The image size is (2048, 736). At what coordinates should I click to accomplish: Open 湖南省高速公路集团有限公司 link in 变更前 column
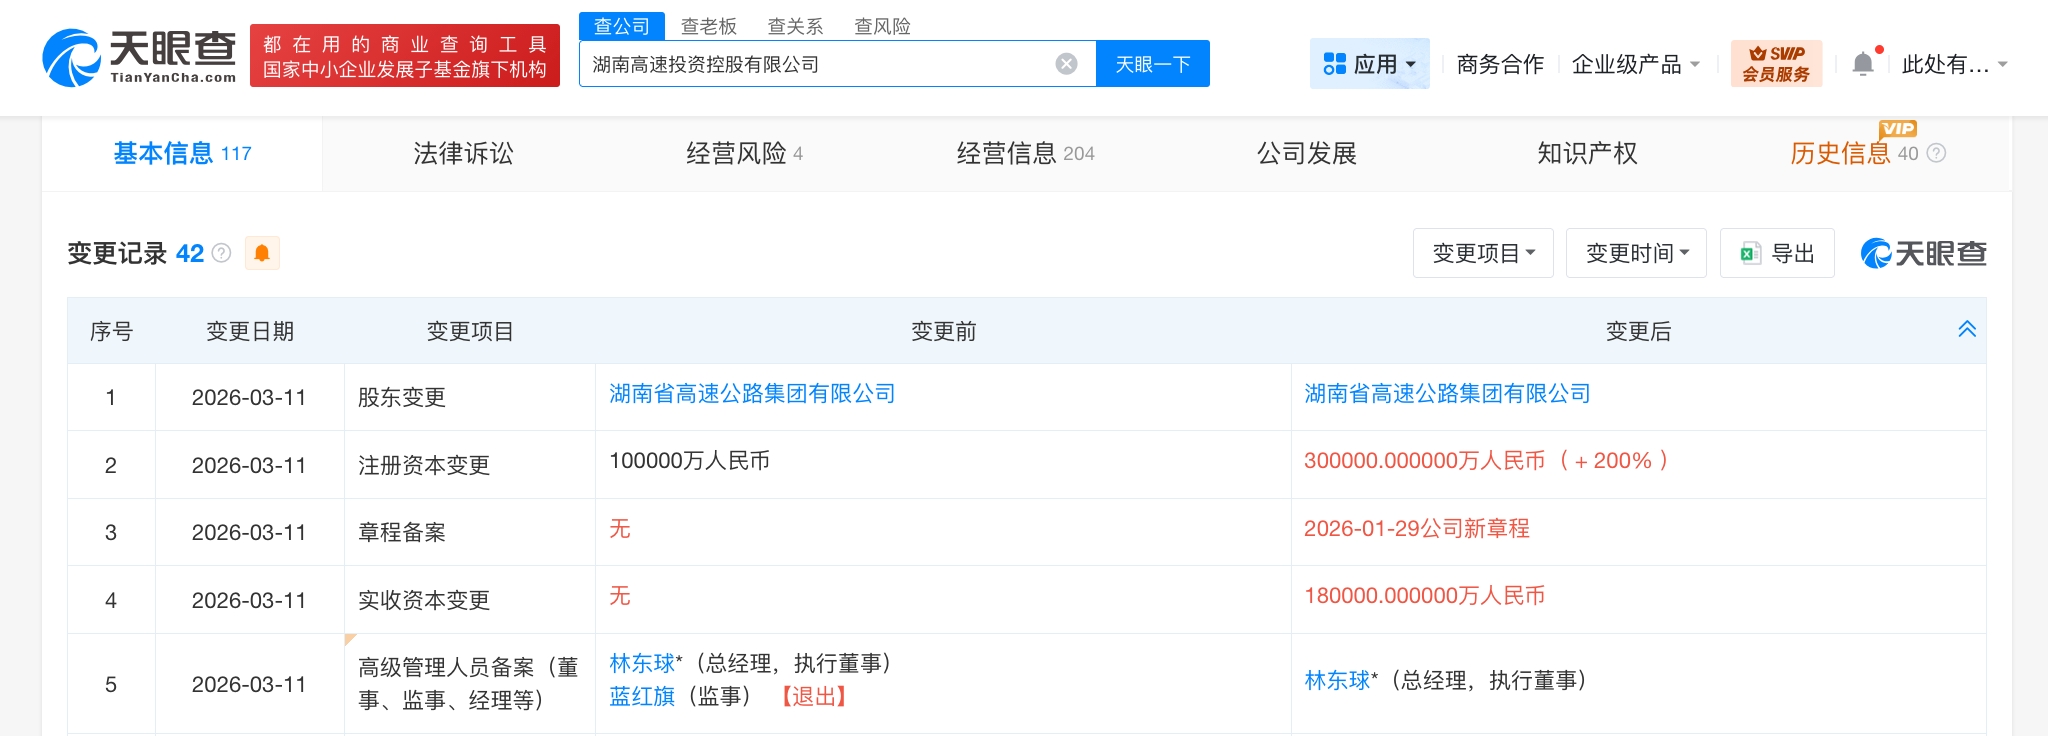[752, 394]
